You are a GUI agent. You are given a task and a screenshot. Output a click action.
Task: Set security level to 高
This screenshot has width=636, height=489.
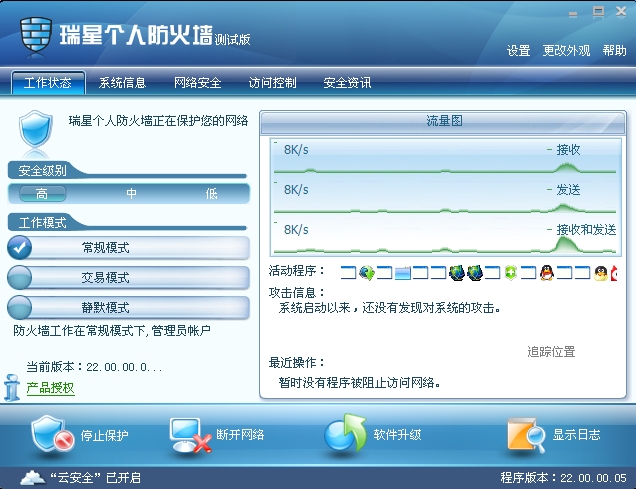click(x=42, y=194)
